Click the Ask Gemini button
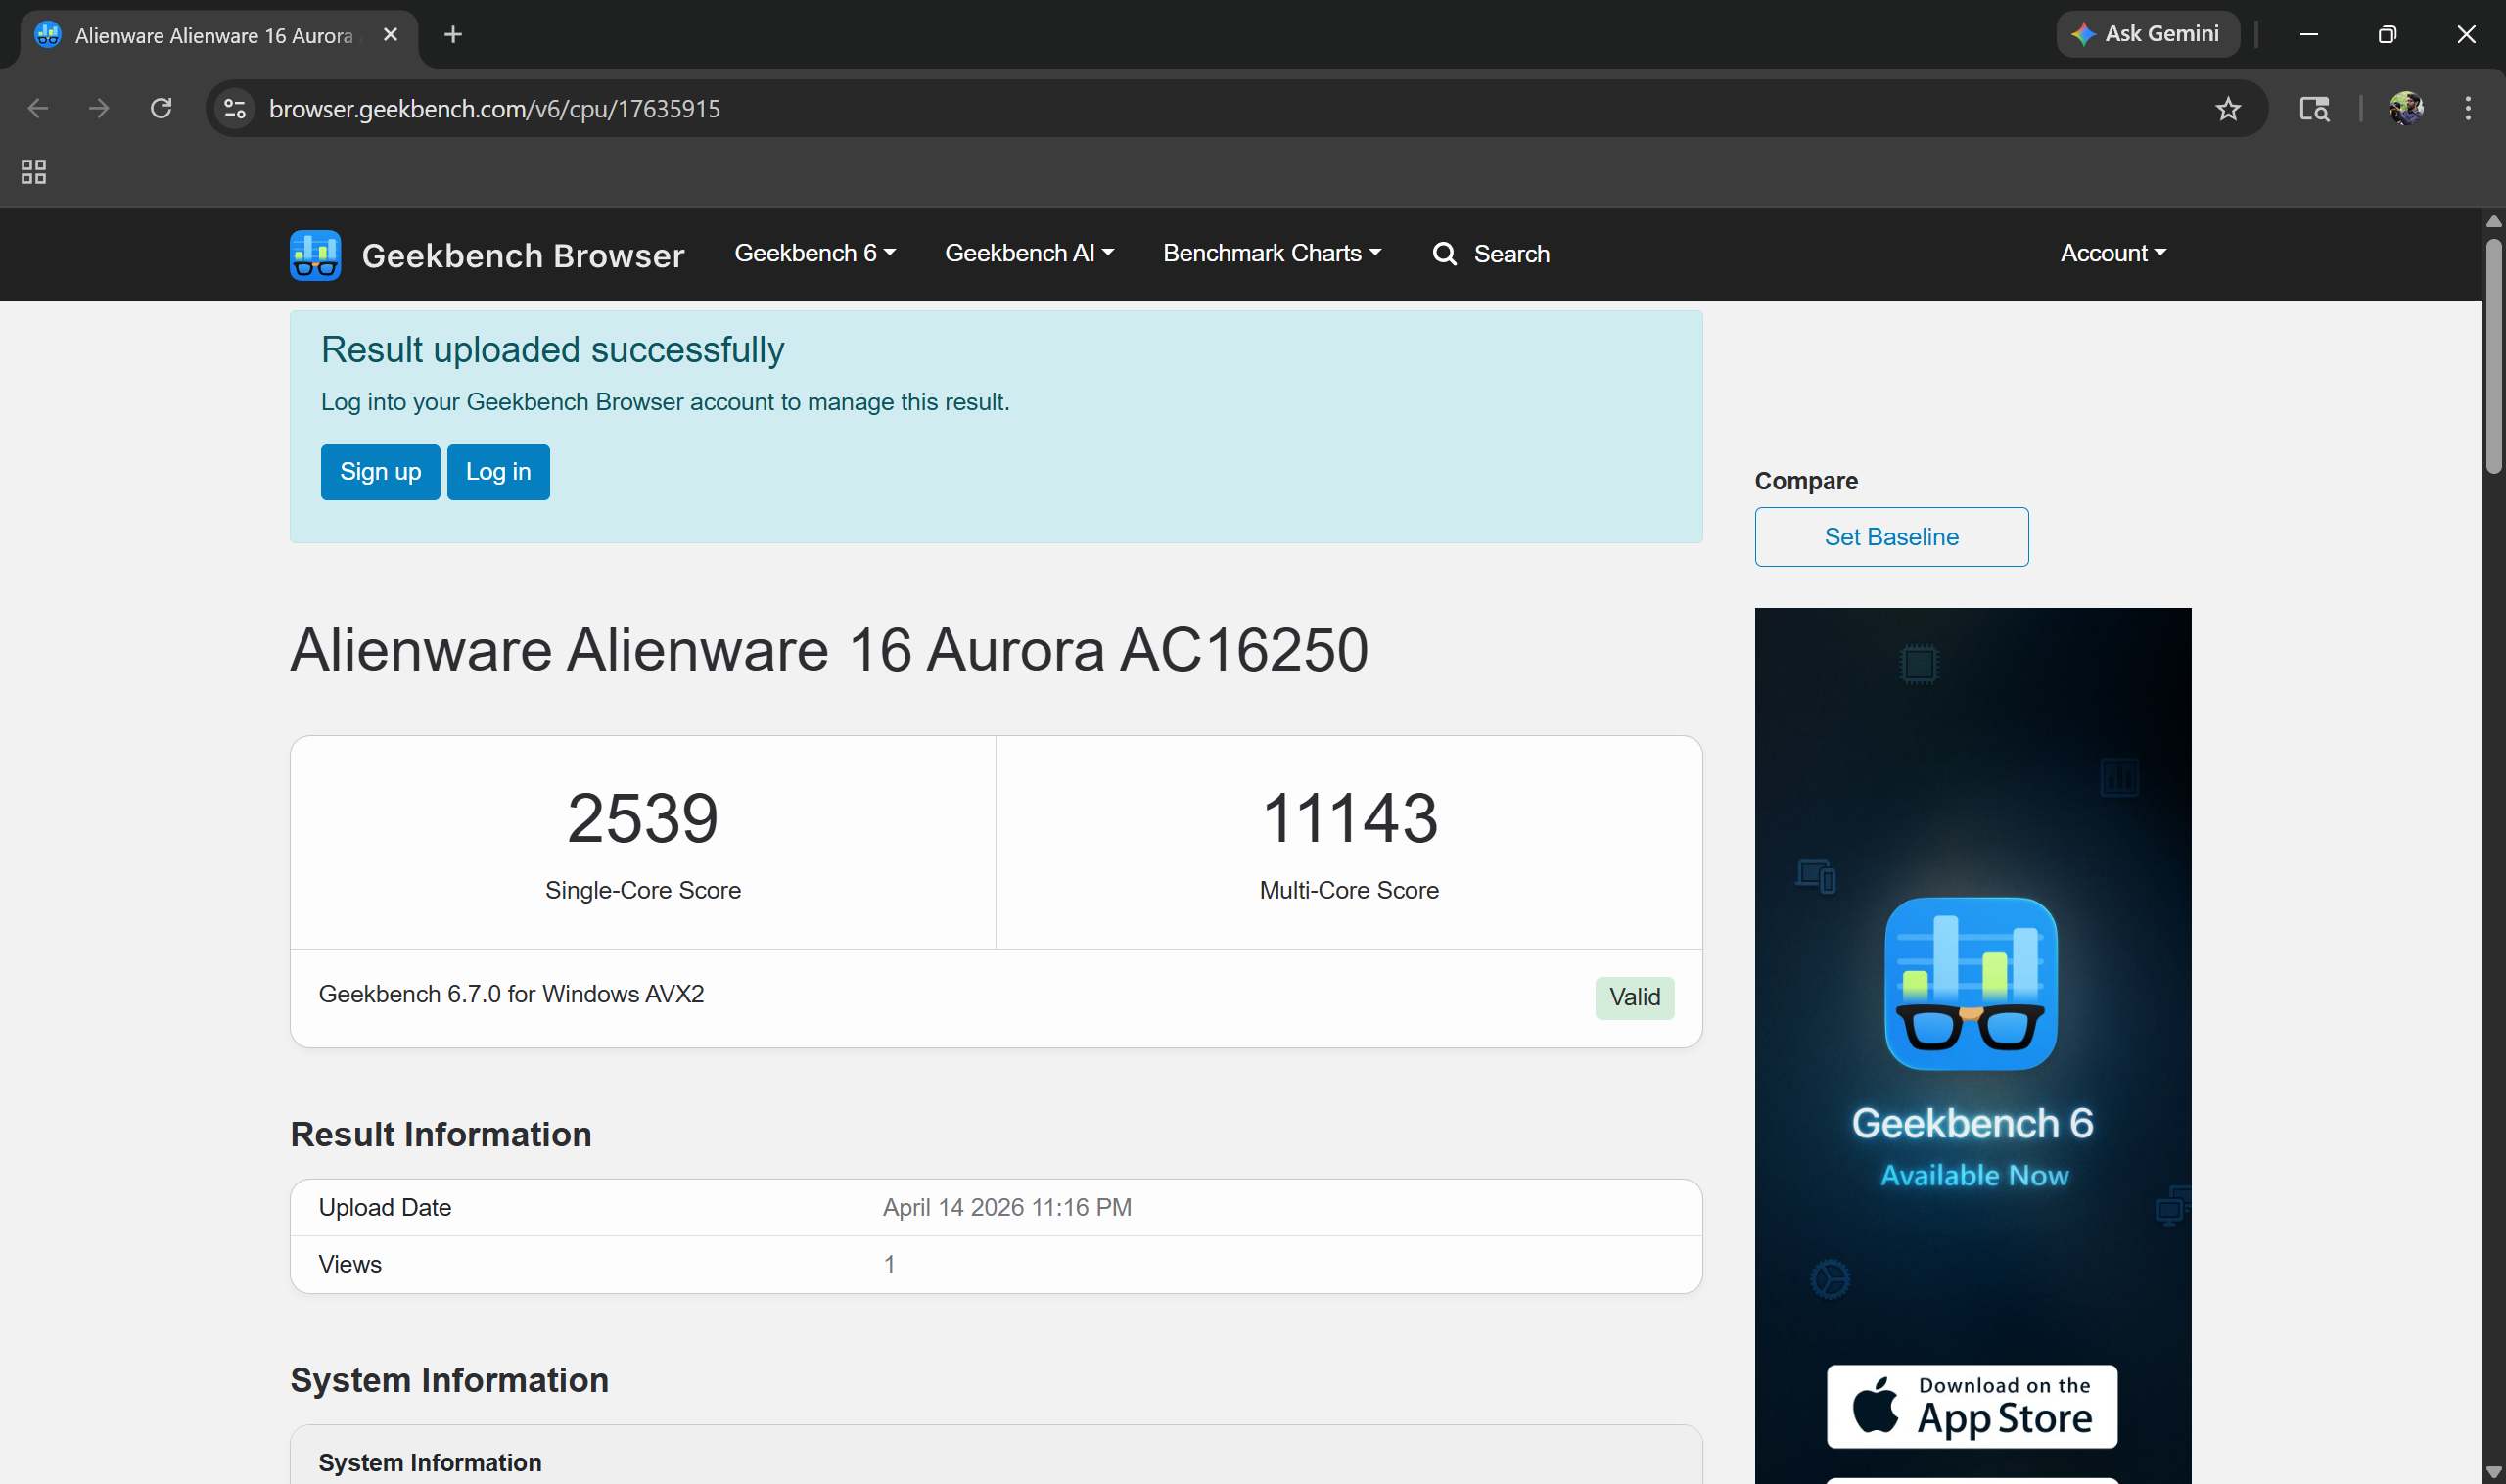The width and height of the screenshot is (2506, 1484). pos(2147,34)
